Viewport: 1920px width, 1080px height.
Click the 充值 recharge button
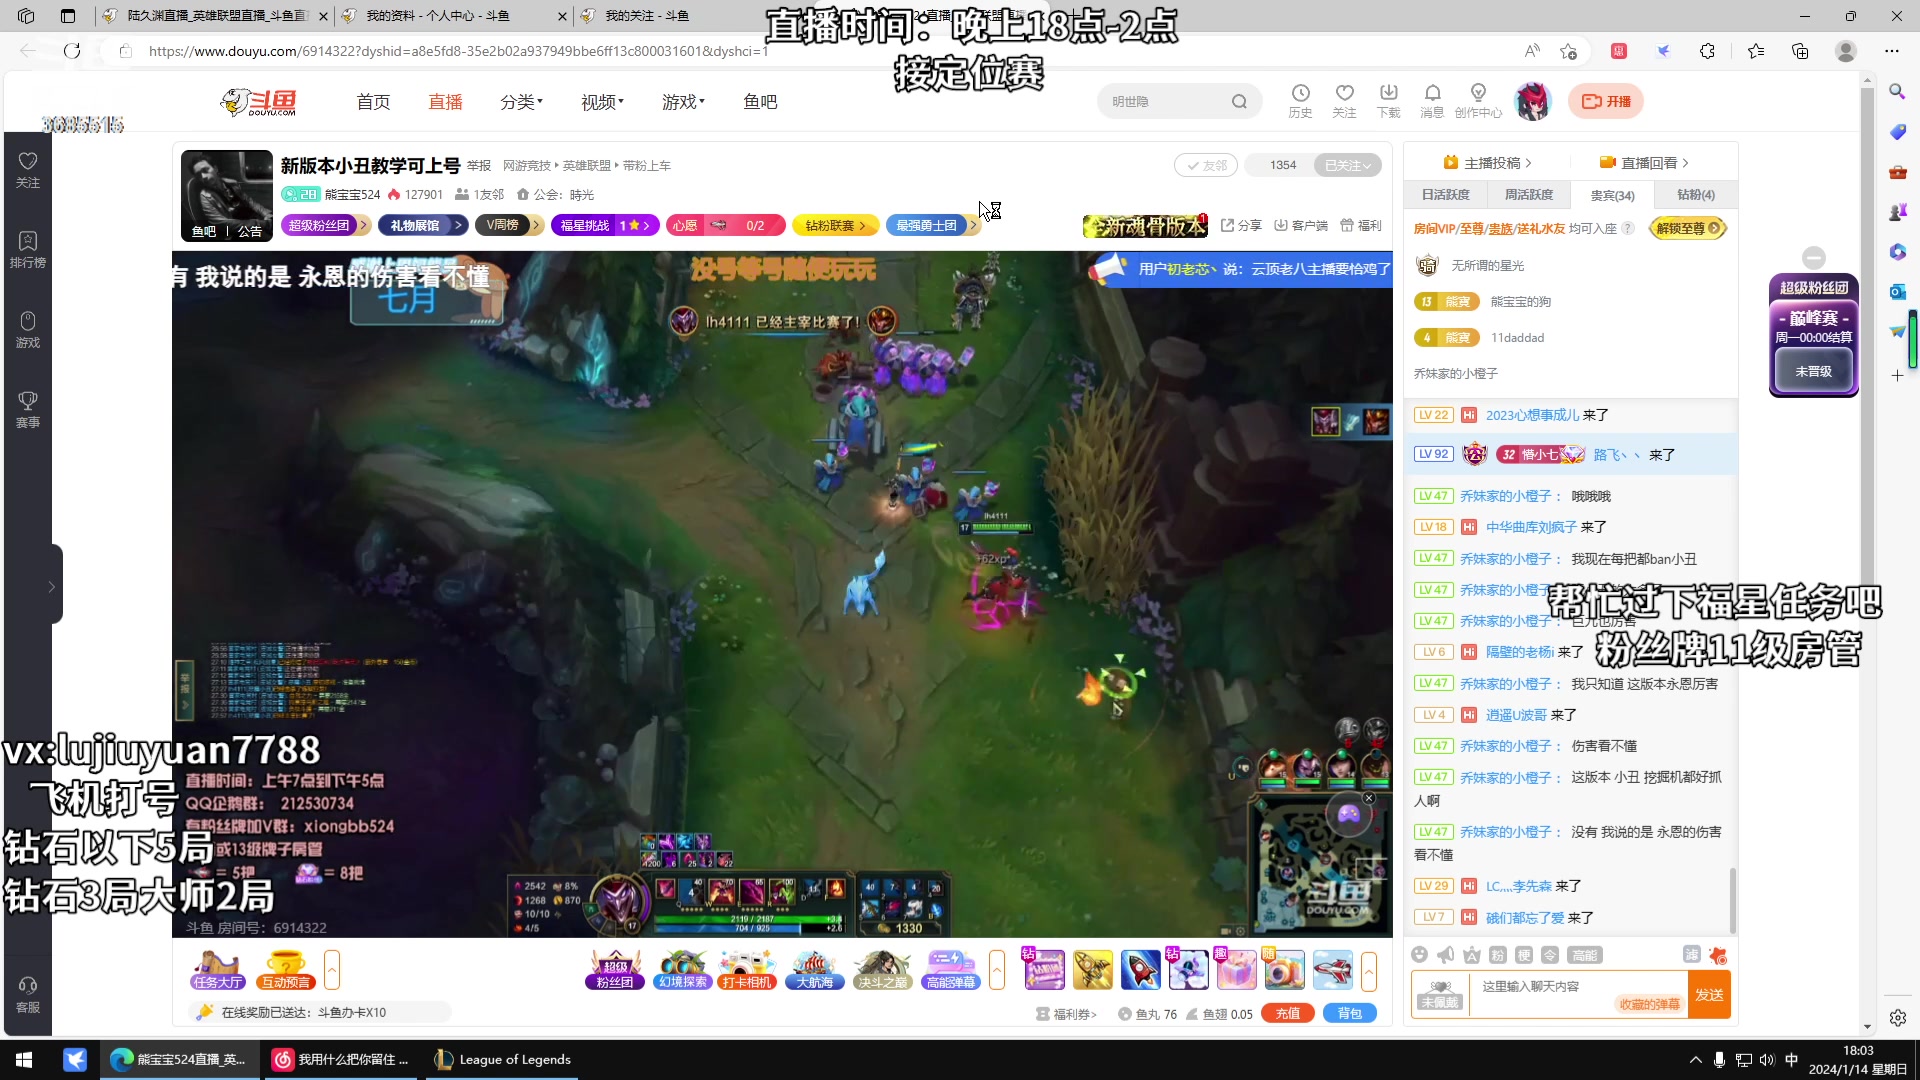tap(1288, 1014)
